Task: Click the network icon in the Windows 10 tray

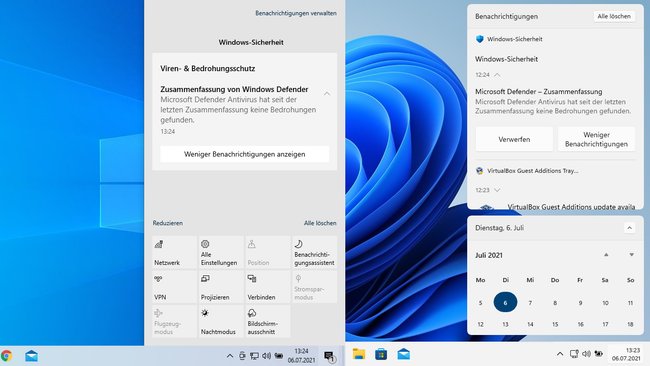Action: coord(255,356)
